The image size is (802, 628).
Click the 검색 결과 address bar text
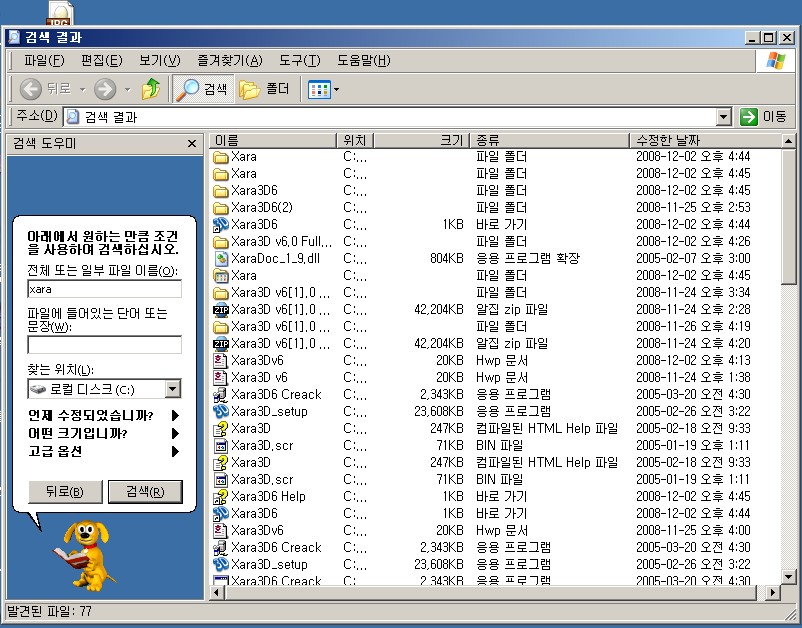click(110, 117)
